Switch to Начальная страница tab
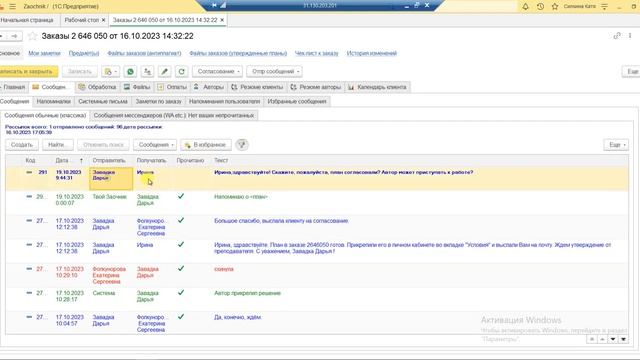Image resolution: width=640 pixels, height=360 pixels. (27, 20)
